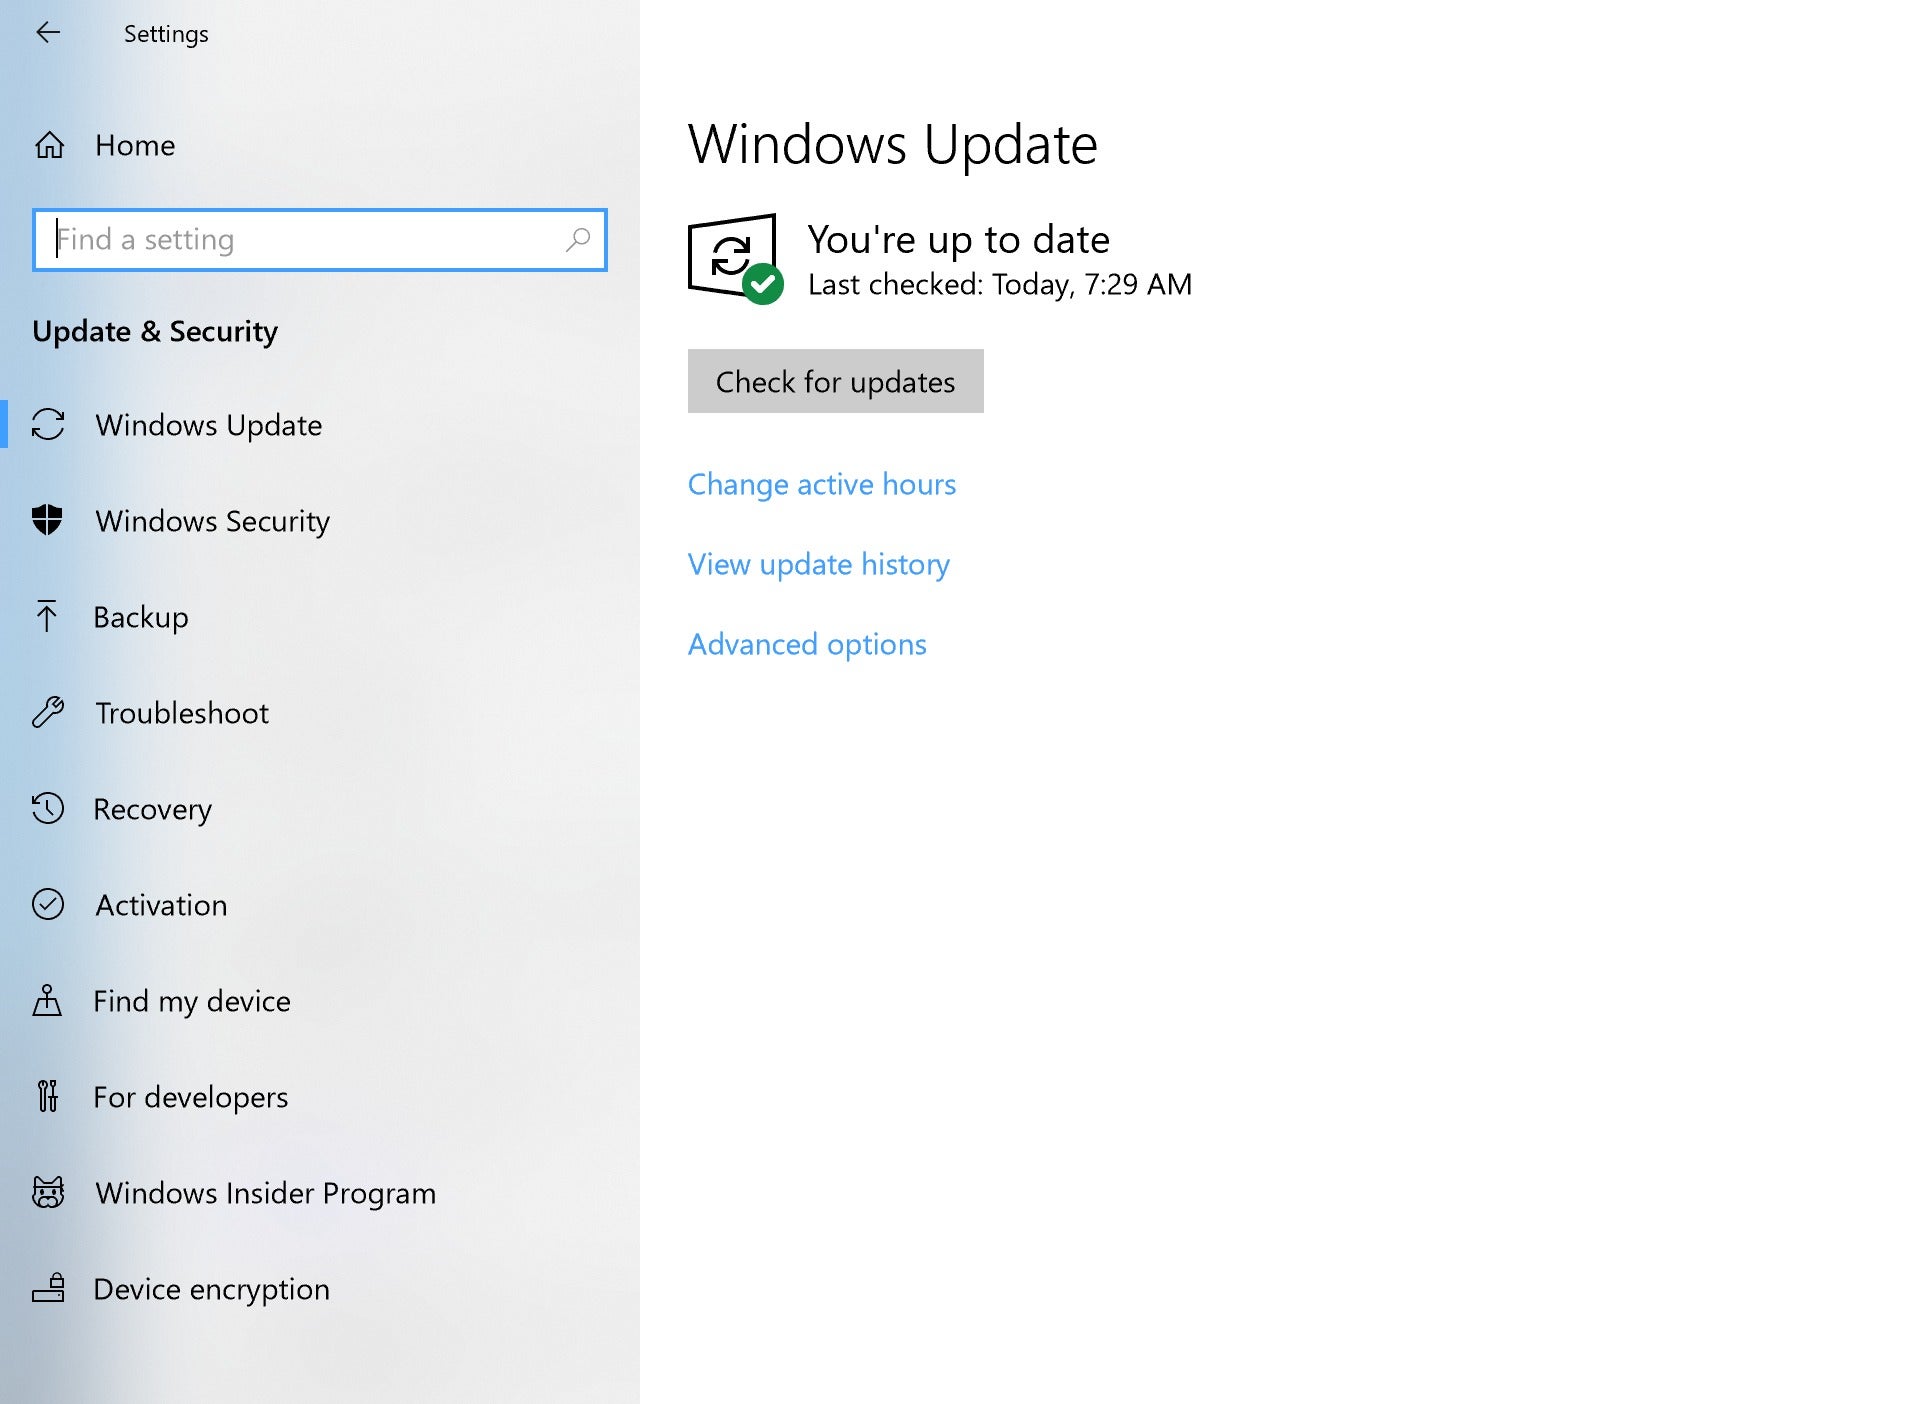Screen dimensions: 1929x1404
Task: Click the Recovery clock icon
Action: (x=48, y=808)
